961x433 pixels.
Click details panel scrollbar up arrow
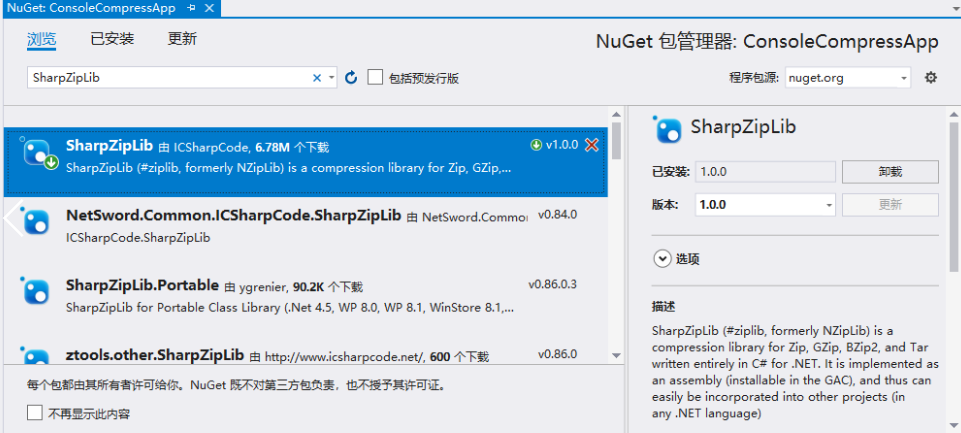pos(953,115)
